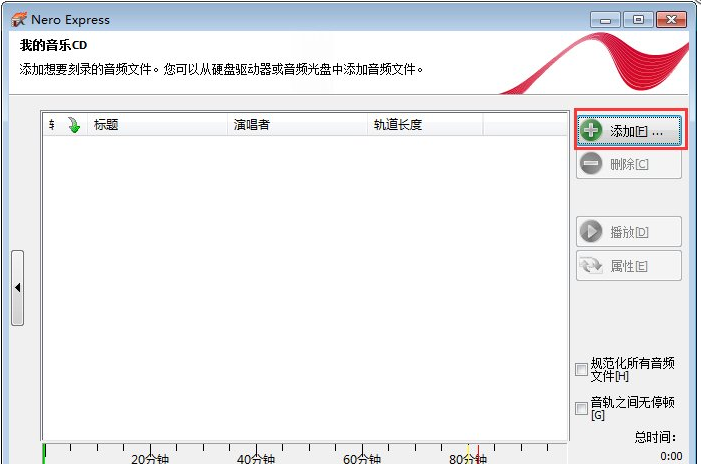Viewport: 701px width, 464px height.
Task: Click the red capacity limit marker
Action: click(478, 452)
